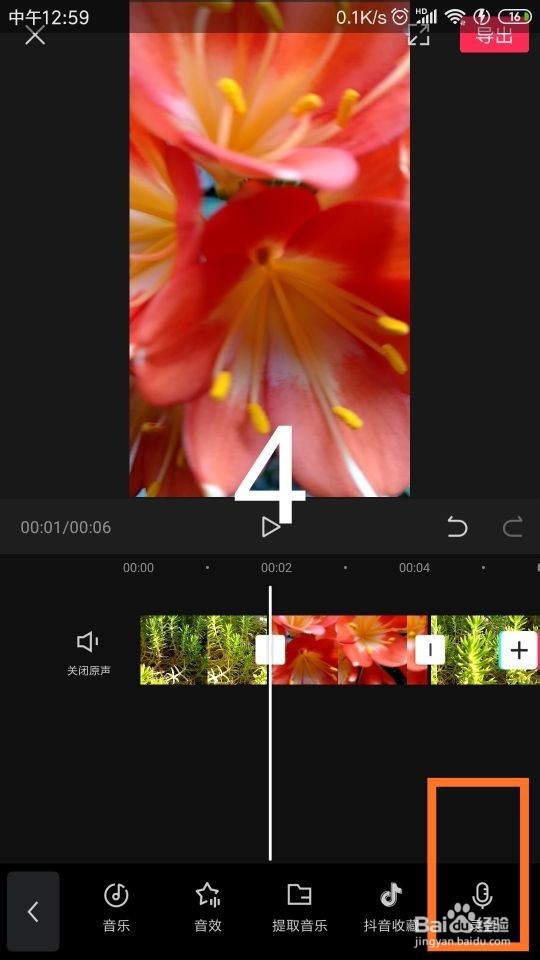
Task: Tap the 00:00 timeline ruler mark
Action: (x=138, y=568)
